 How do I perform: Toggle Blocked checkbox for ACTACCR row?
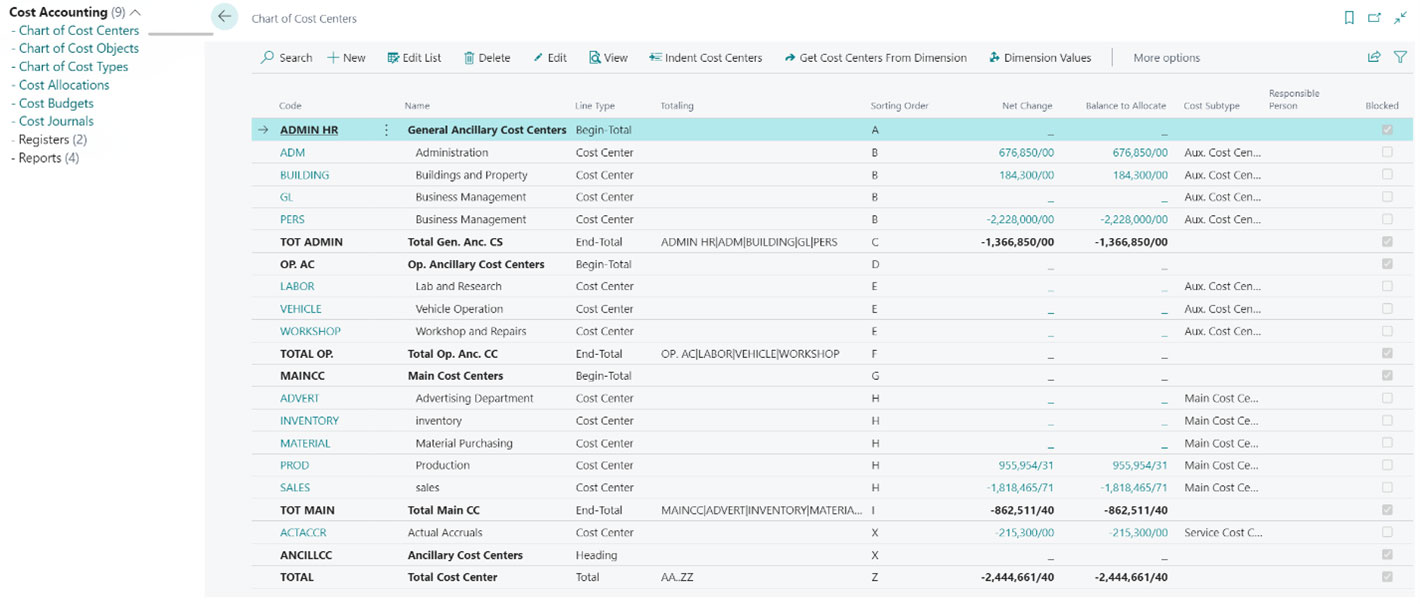(x=1386, y=532)
